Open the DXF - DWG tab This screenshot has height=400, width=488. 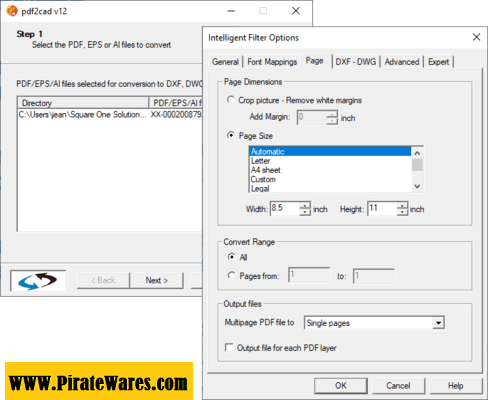tap(356, 62)
